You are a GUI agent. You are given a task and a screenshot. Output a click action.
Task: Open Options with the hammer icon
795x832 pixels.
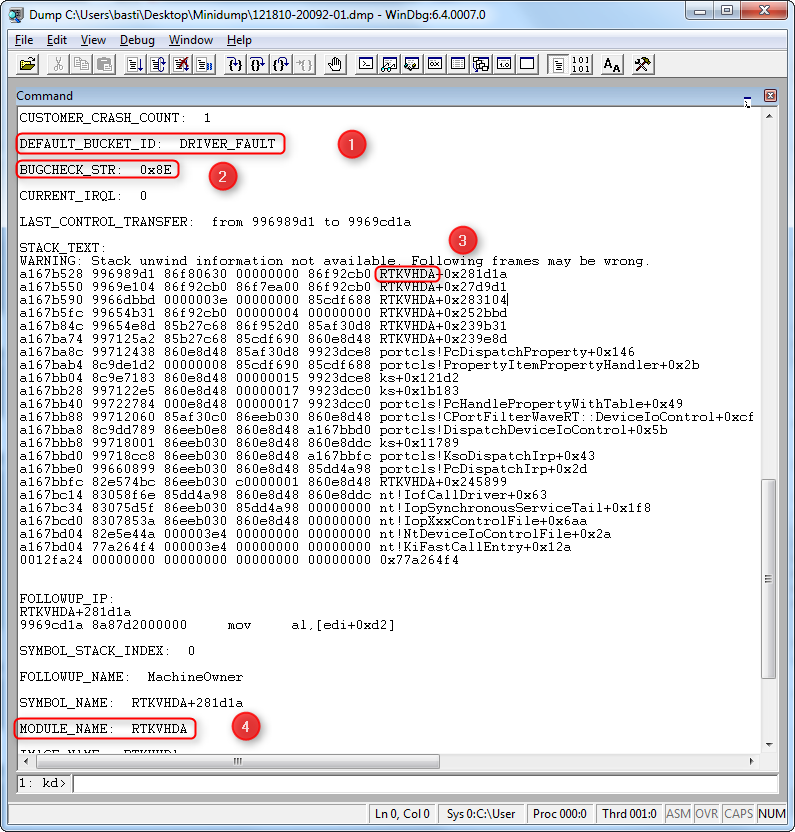[642, 64]
